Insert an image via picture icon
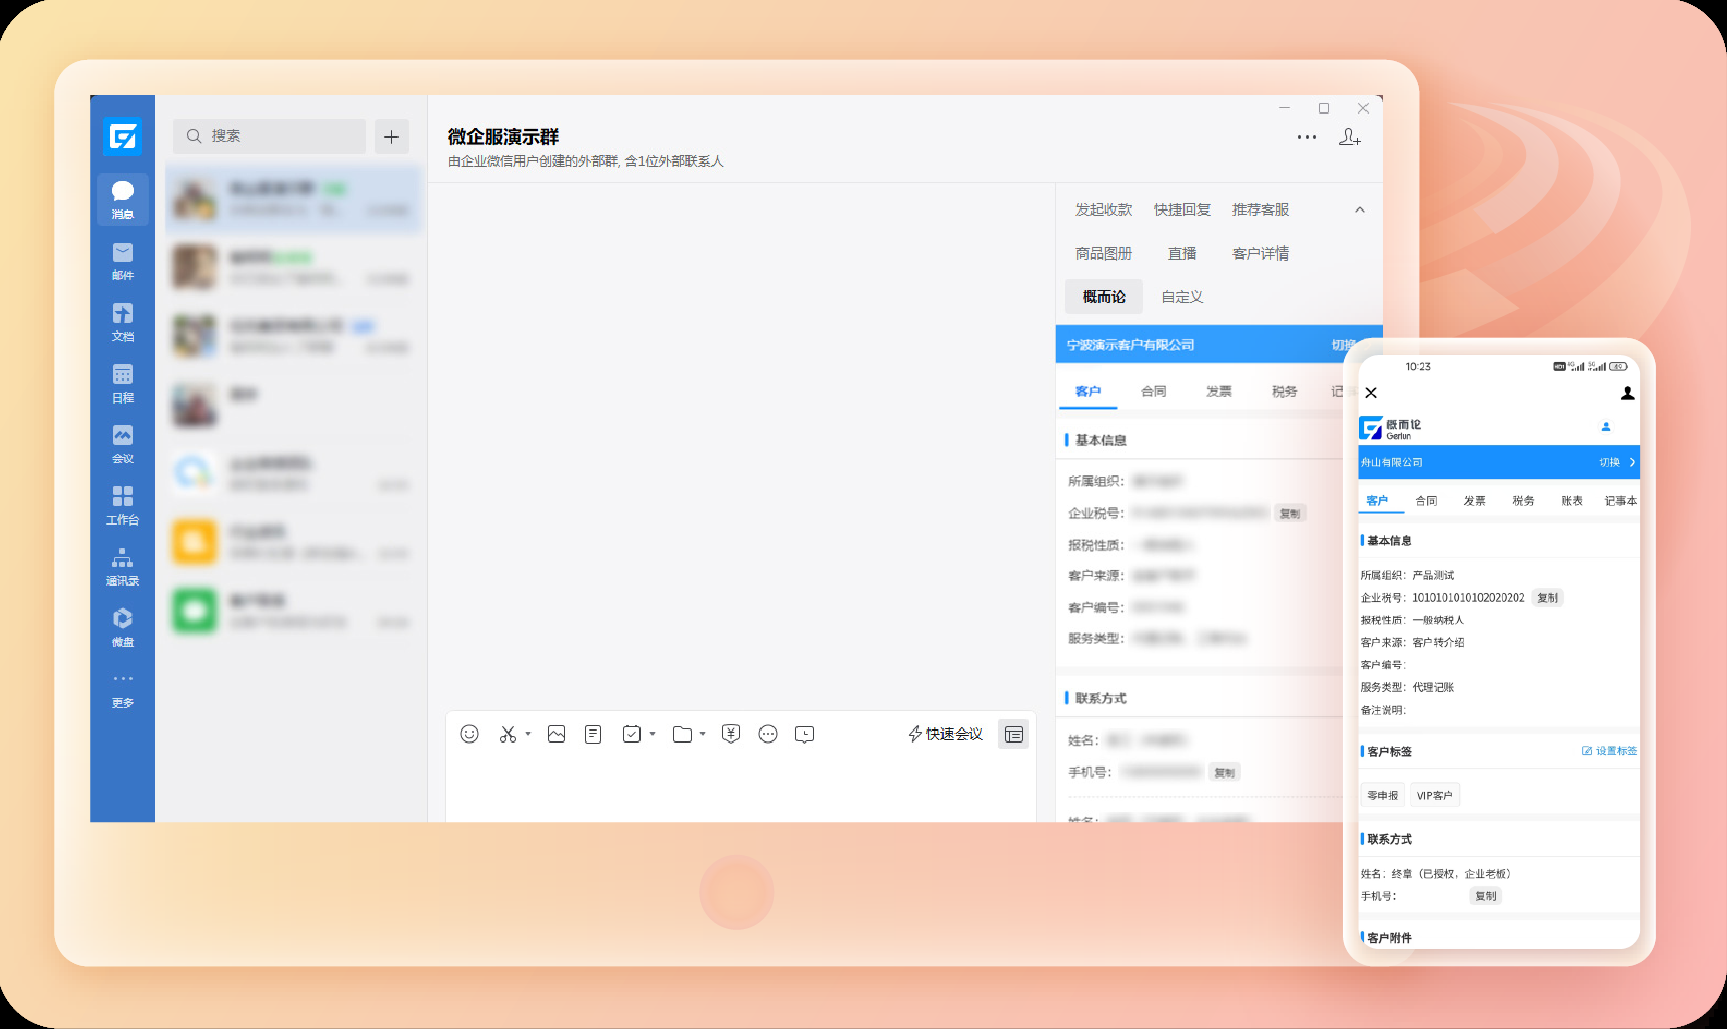 (557, 734)
